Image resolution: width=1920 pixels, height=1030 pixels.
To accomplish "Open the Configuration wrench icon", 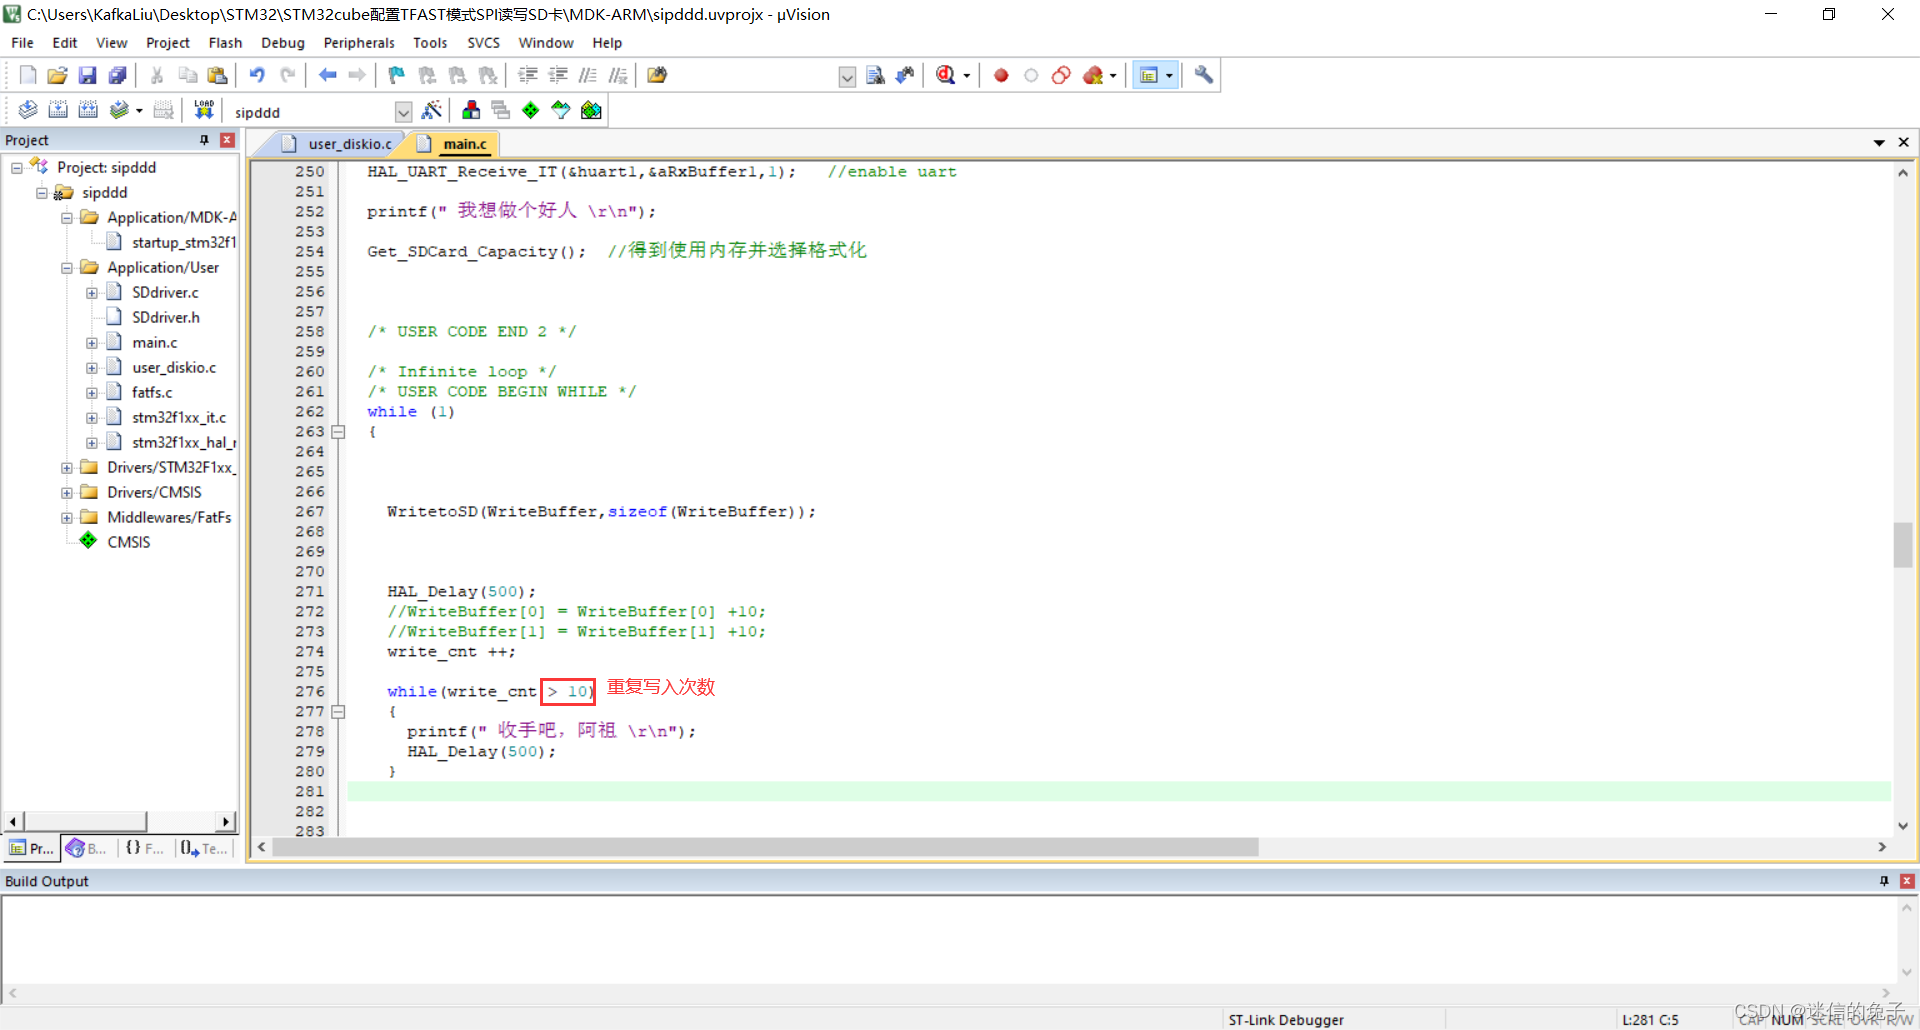I will point(1204,75).
